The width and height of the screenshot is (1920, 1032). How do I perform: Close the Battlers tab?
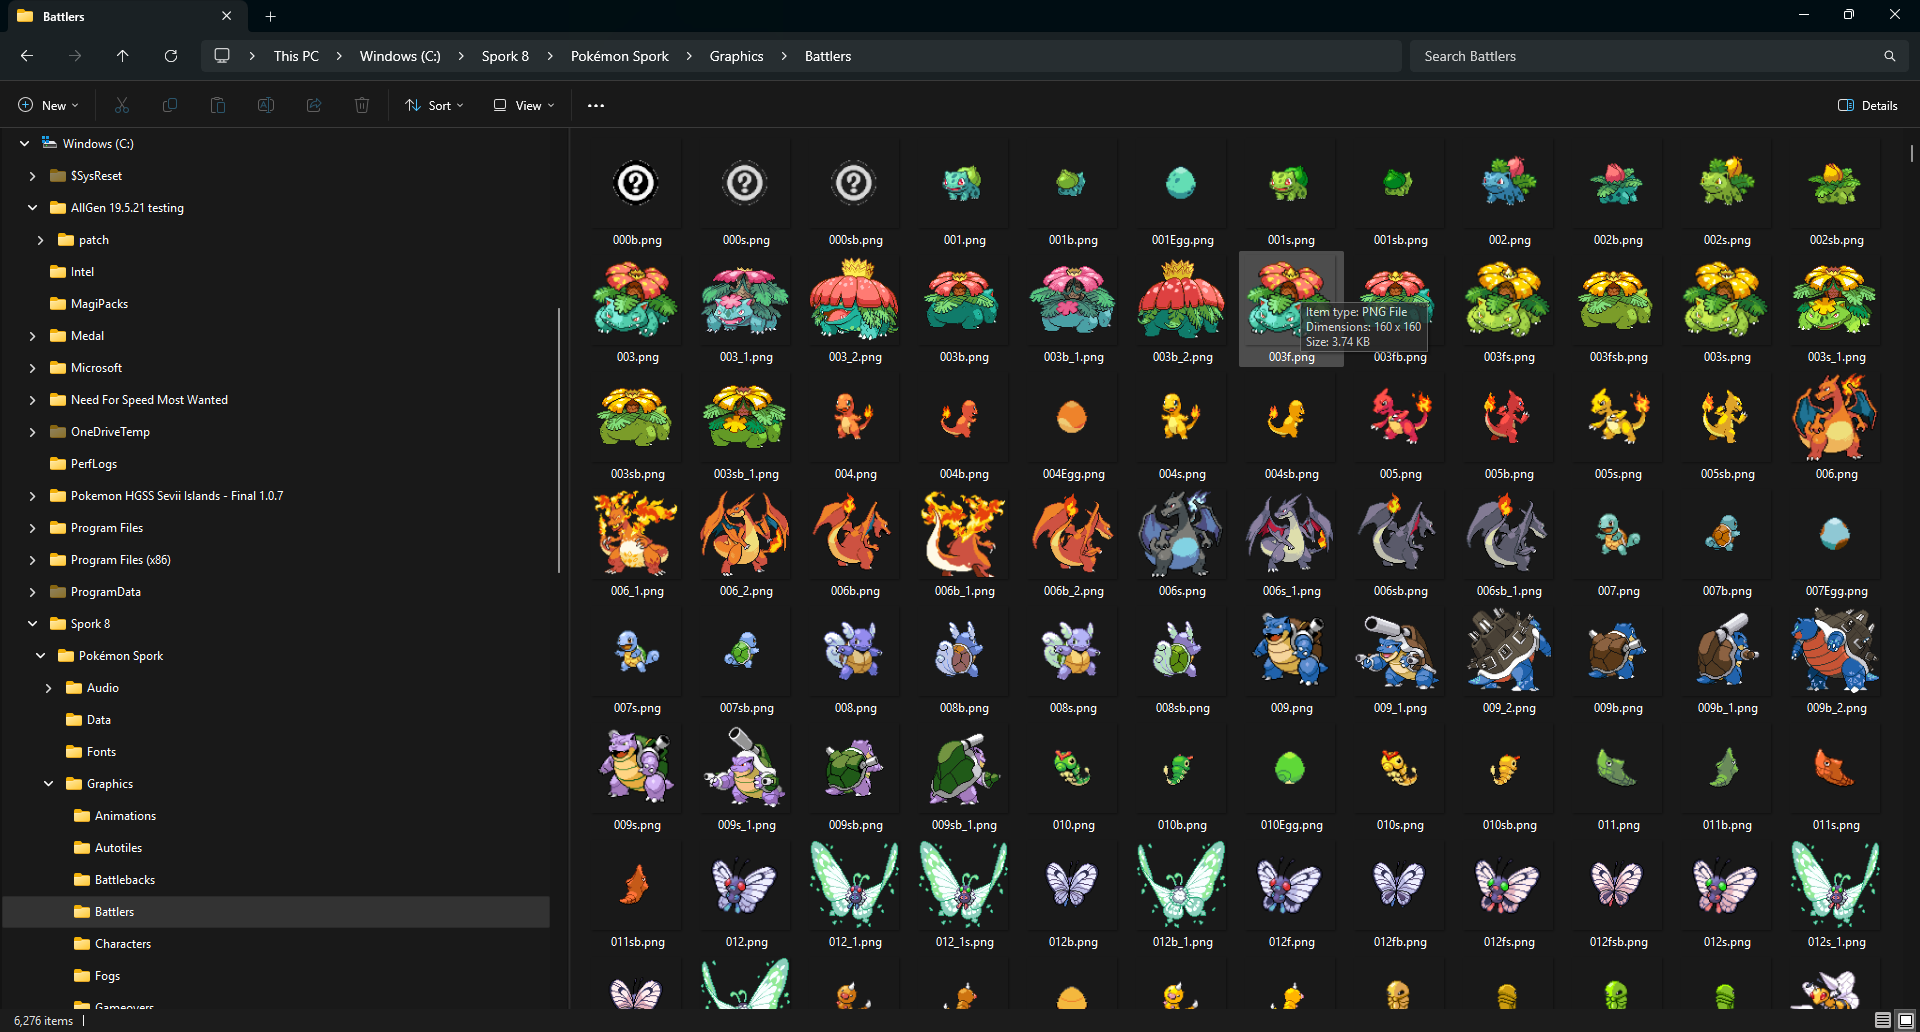pyautogui.click(x=227, y=16)
